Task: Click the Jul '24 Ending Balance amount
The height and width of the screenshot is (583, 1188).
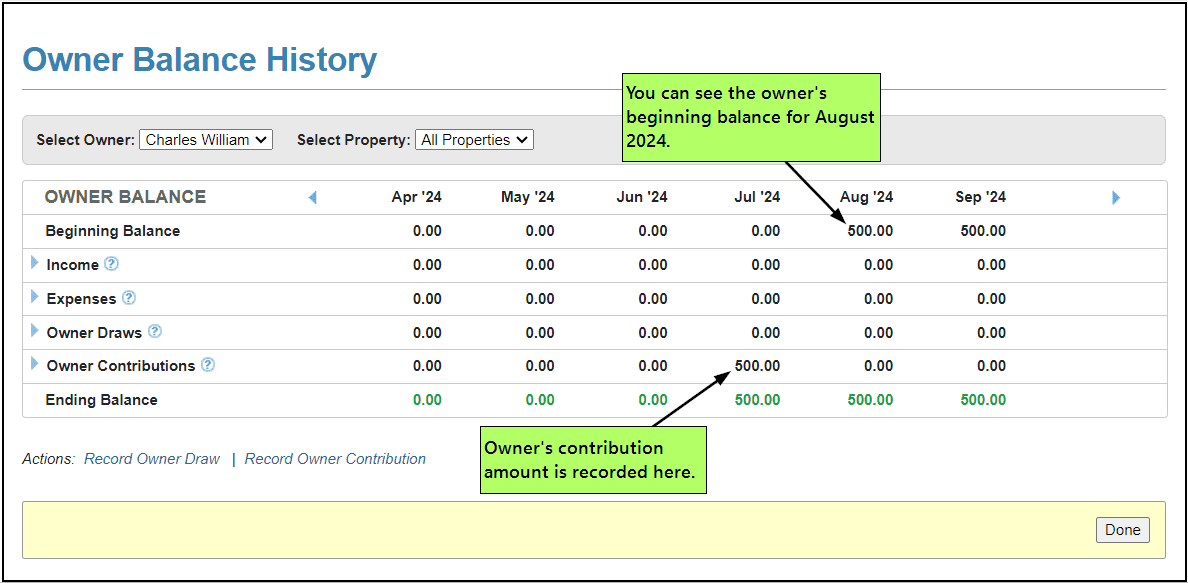Action: pyautogui.click(x=757, y=400)
